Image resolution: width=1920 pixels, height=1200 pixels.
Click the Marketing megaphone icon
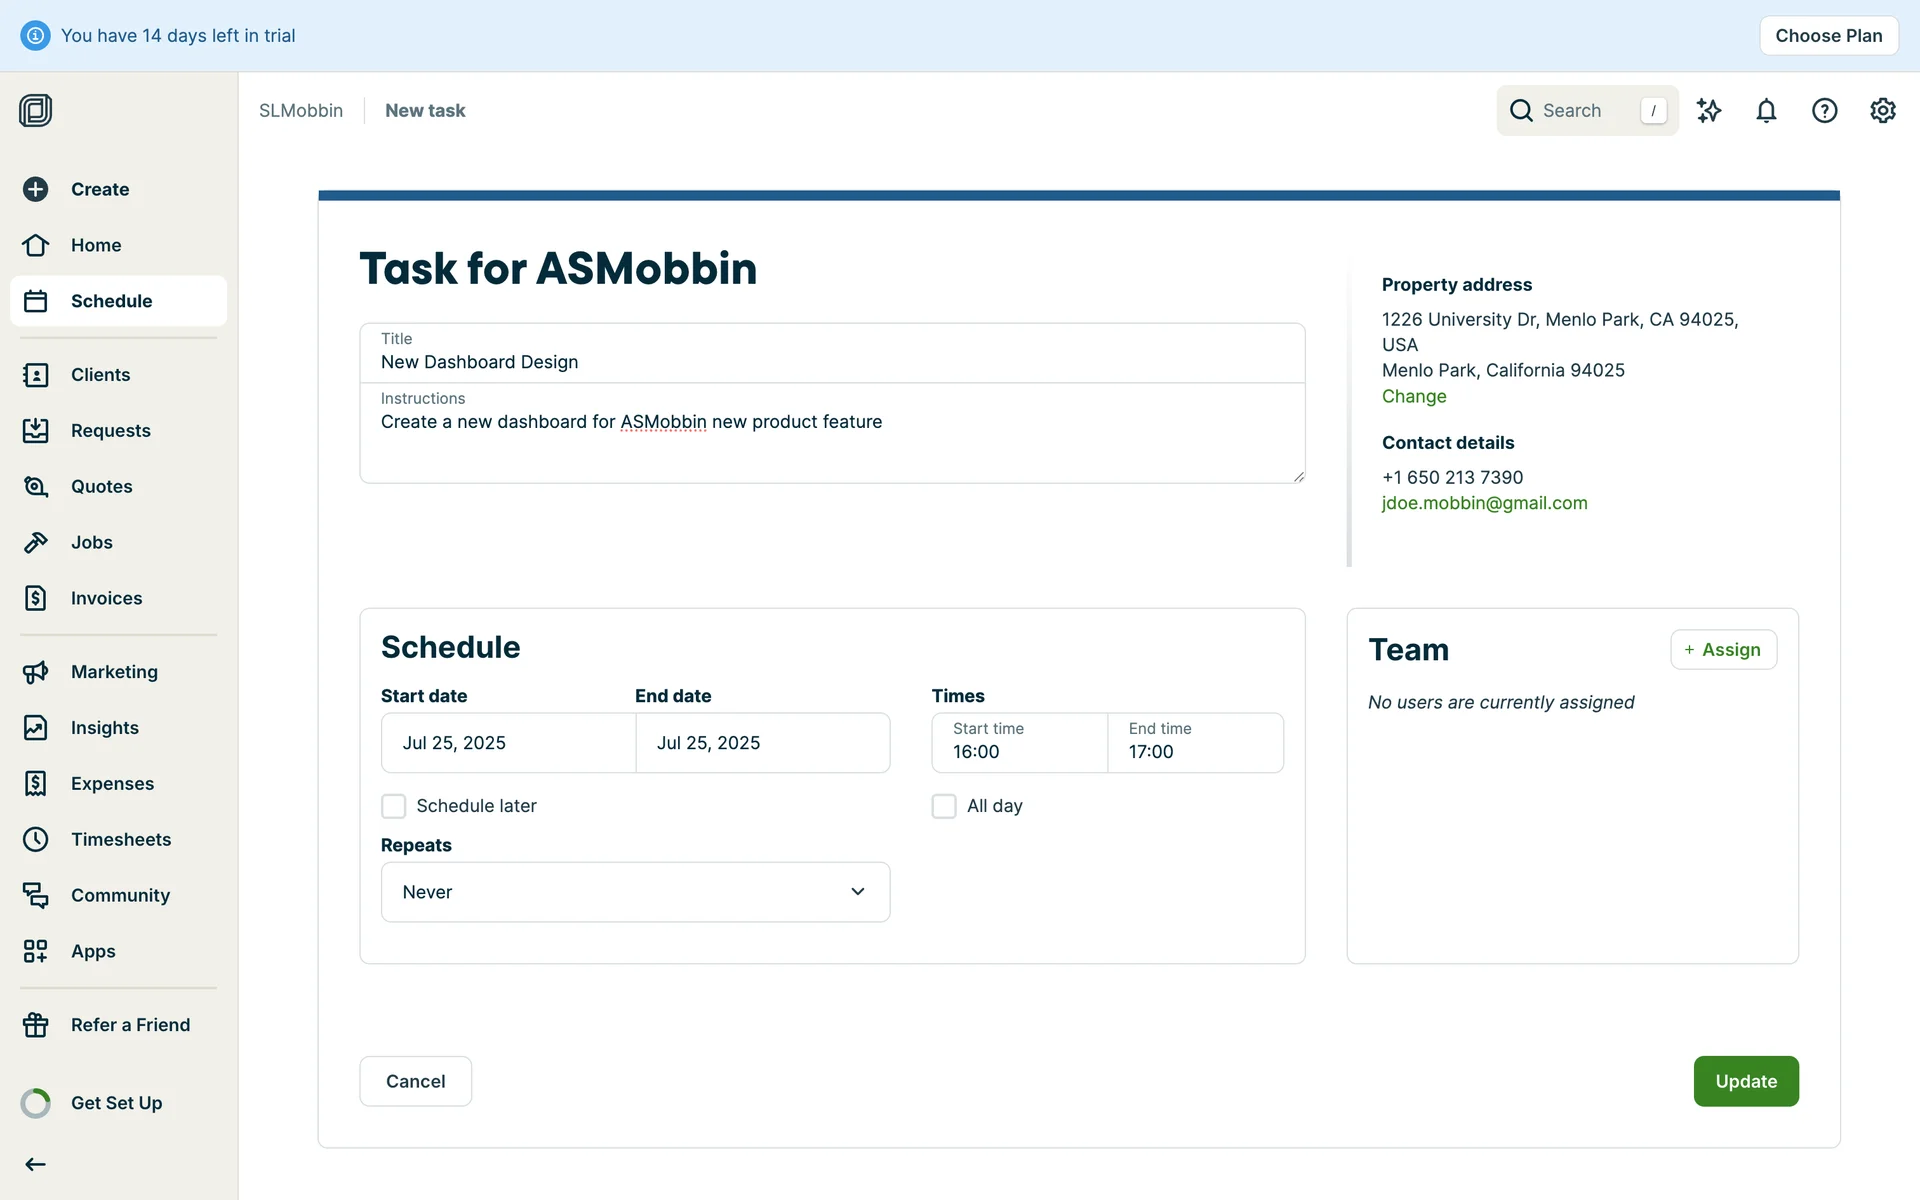click(x=36, y=672)
